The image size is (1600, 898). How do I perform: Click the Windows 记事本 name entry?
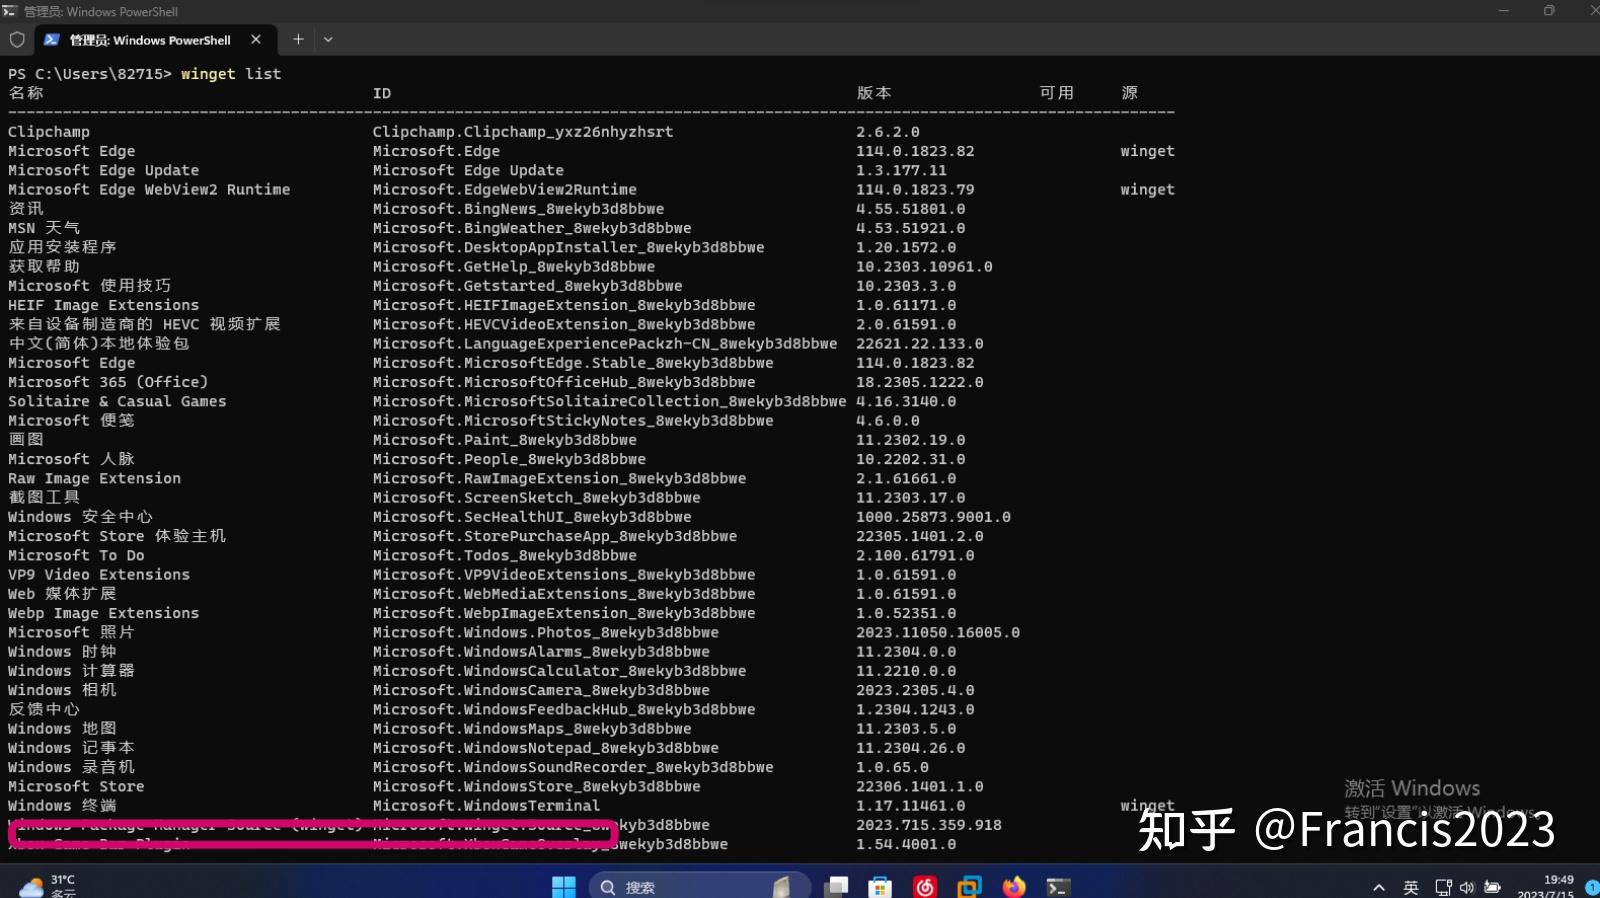point(71,748)
